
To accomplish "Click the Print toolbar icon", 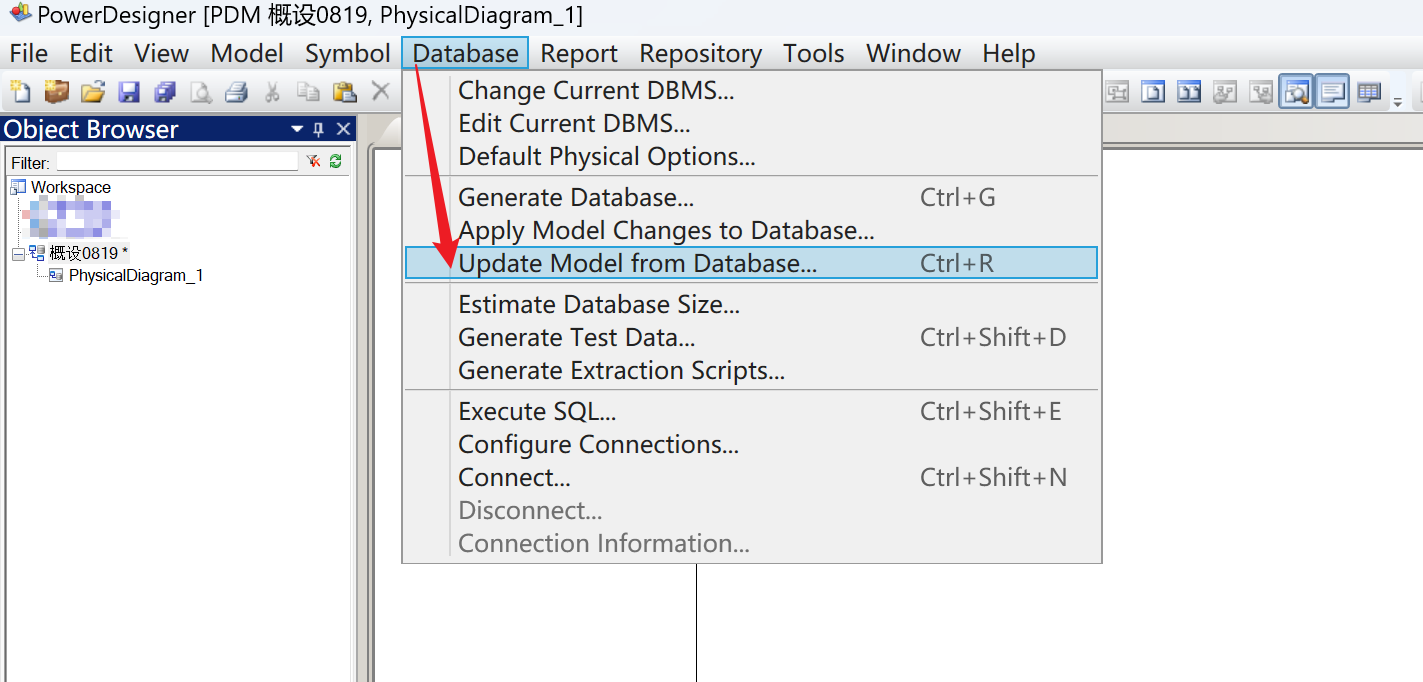I will pyautogui.click(x=236, y=93).
